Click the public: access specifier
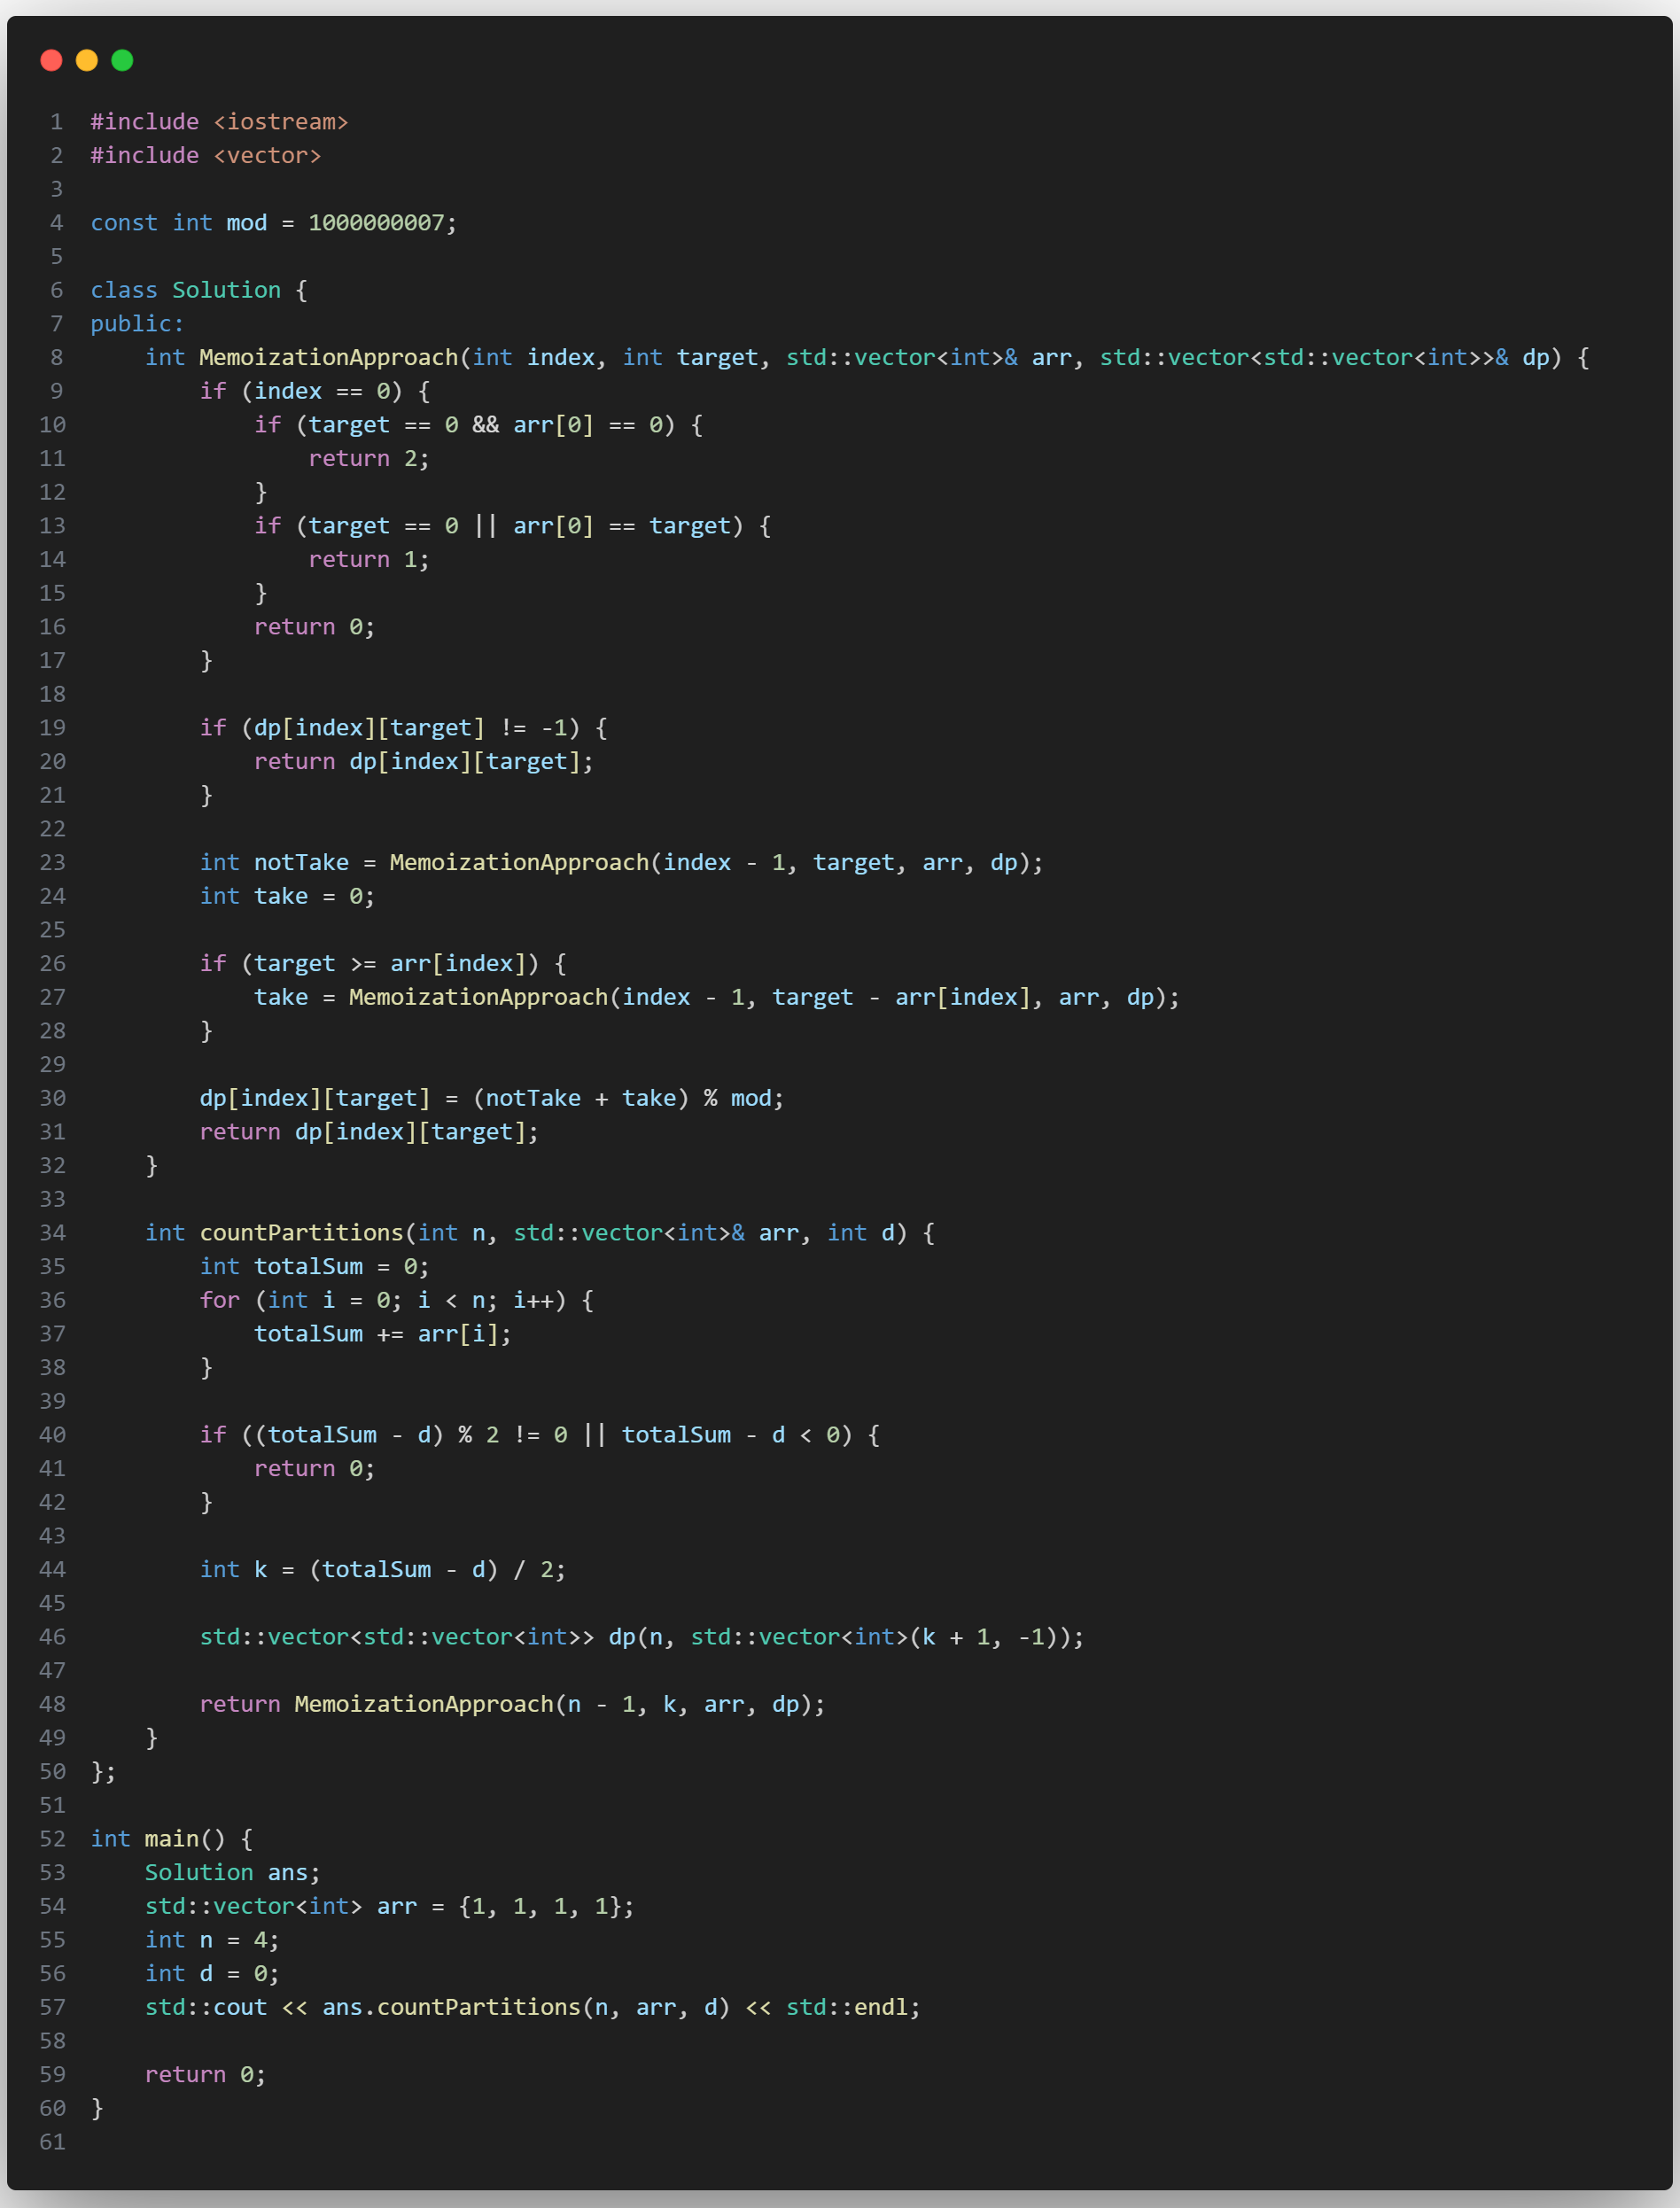This screenshot has width=1680, height=2208. click(137, 324)
